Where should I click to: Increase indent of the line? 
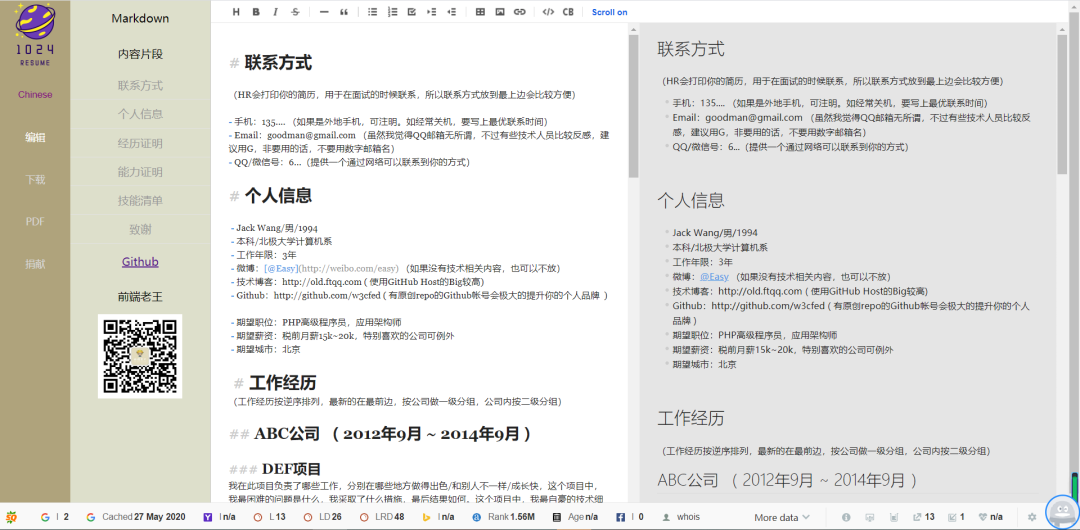coord(432,12)
